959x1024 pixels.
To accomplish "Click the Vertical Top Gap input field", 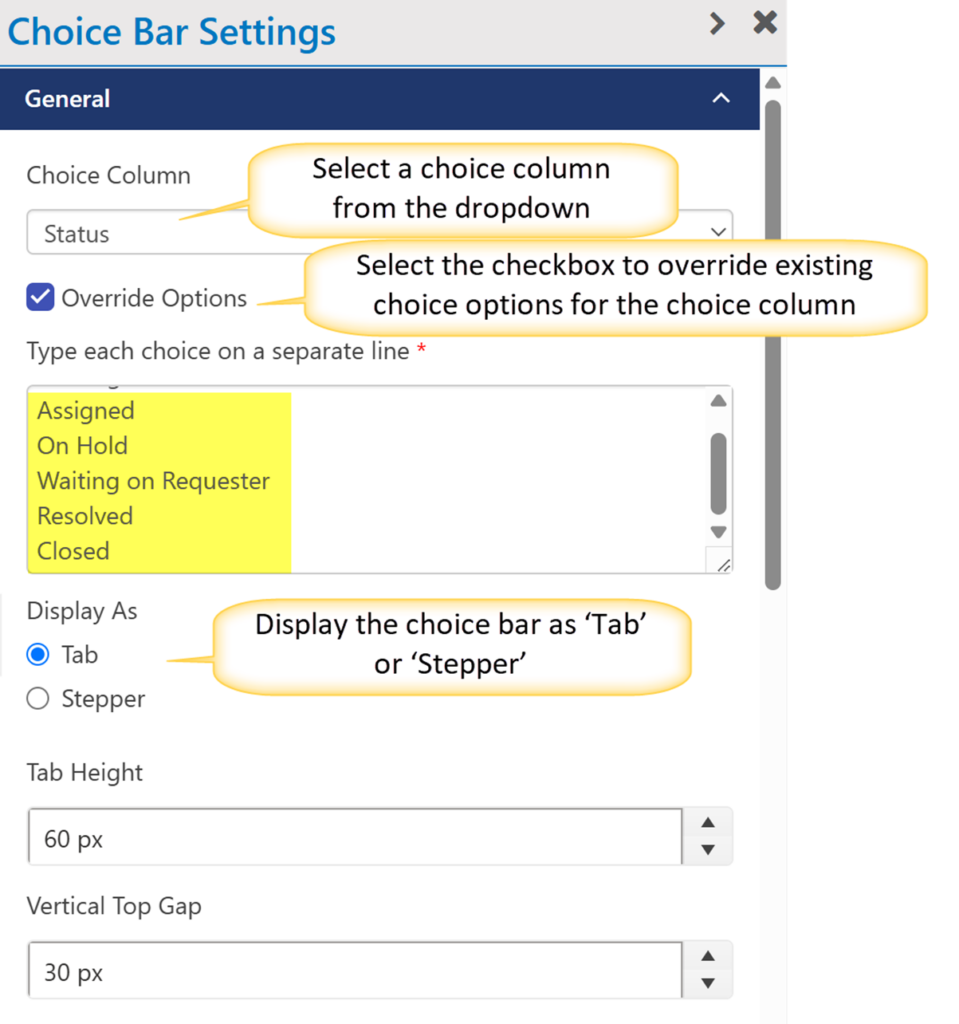I will tap(355, 971).
